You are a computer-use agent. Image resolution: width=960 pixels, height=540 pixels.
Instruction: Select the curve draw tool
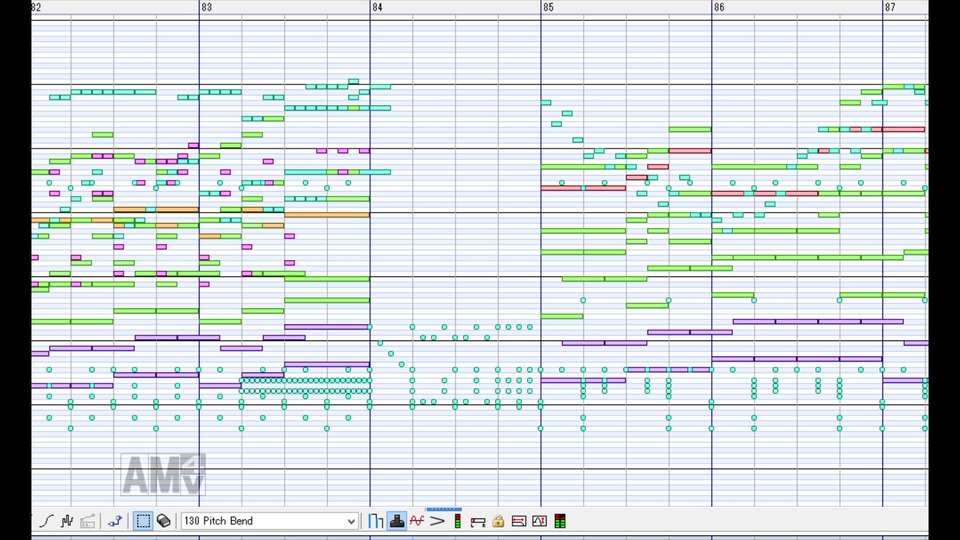[x=47, y=521]
